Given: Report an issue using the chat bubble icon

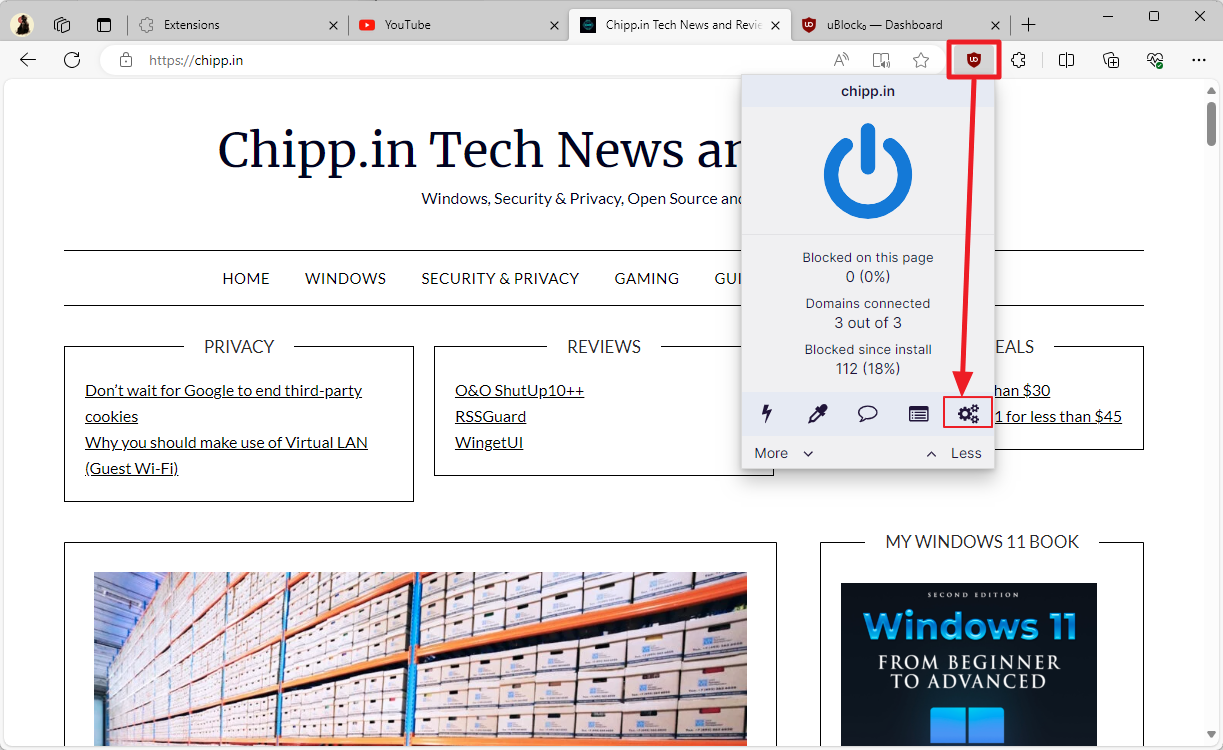Looking at the screenshot, I should point(867,413).
